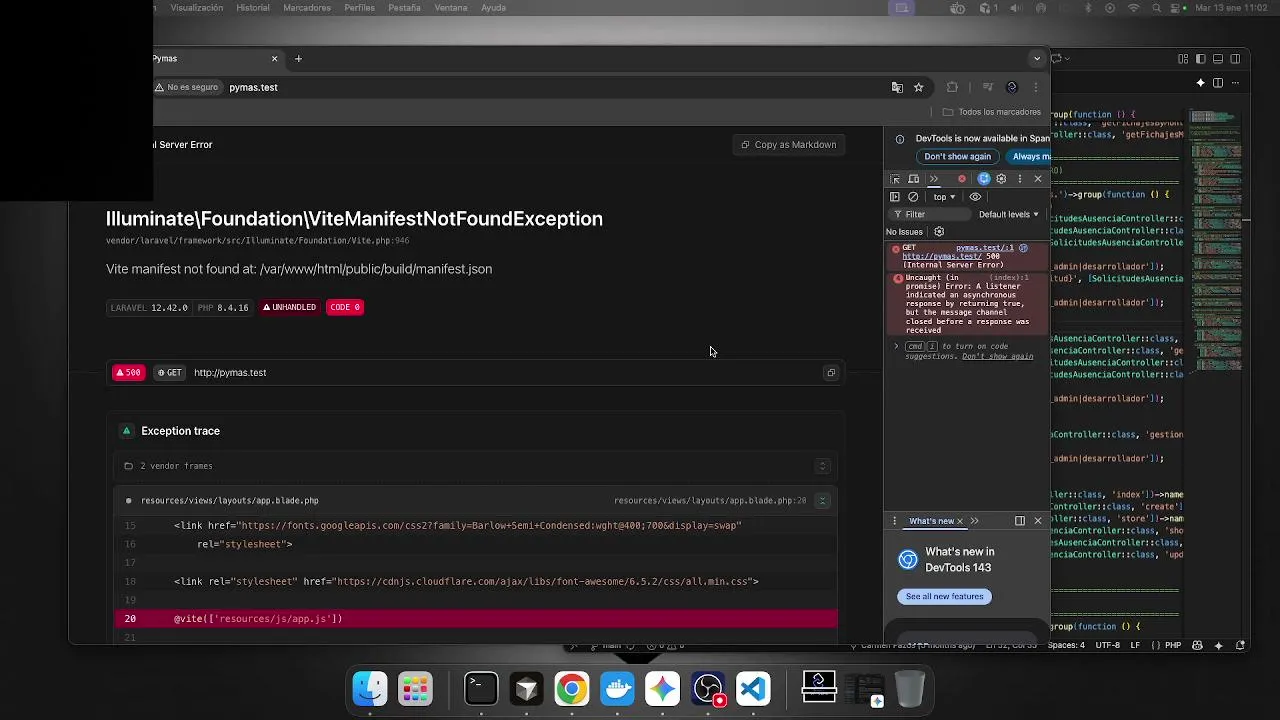Open Terminal from the Dock
The width and height of the screenshot is (1280, 720).
tap(481, 689)
